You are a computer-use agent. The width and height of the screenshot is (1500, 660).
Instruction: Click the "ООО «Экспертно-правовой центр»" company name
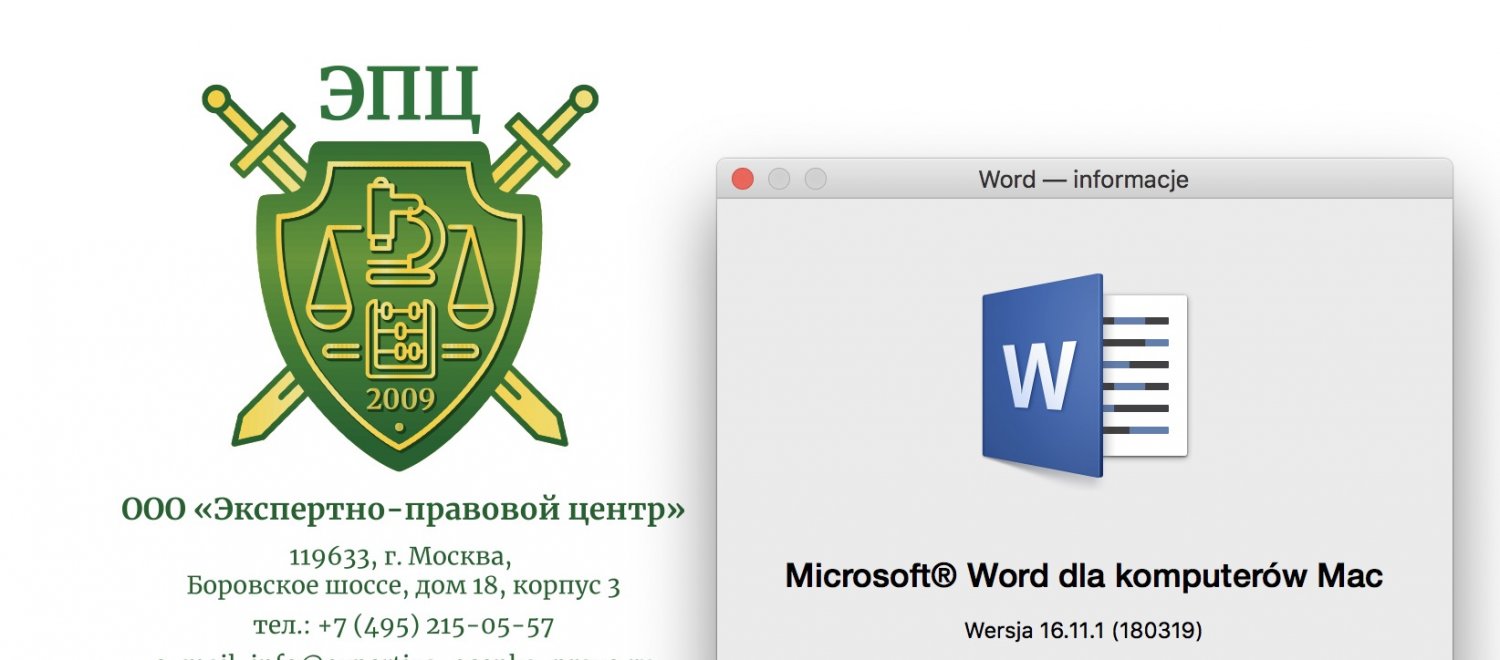(404, 509)
